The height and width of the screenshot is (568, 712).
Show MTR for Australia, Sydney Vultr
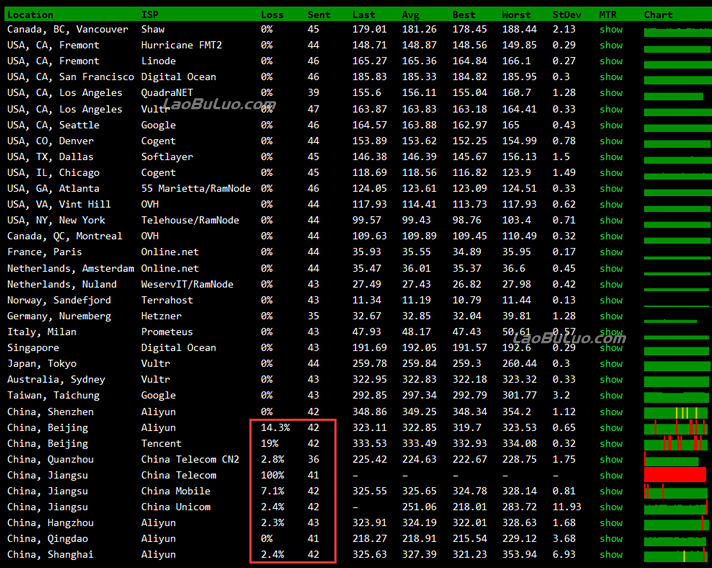611,380
